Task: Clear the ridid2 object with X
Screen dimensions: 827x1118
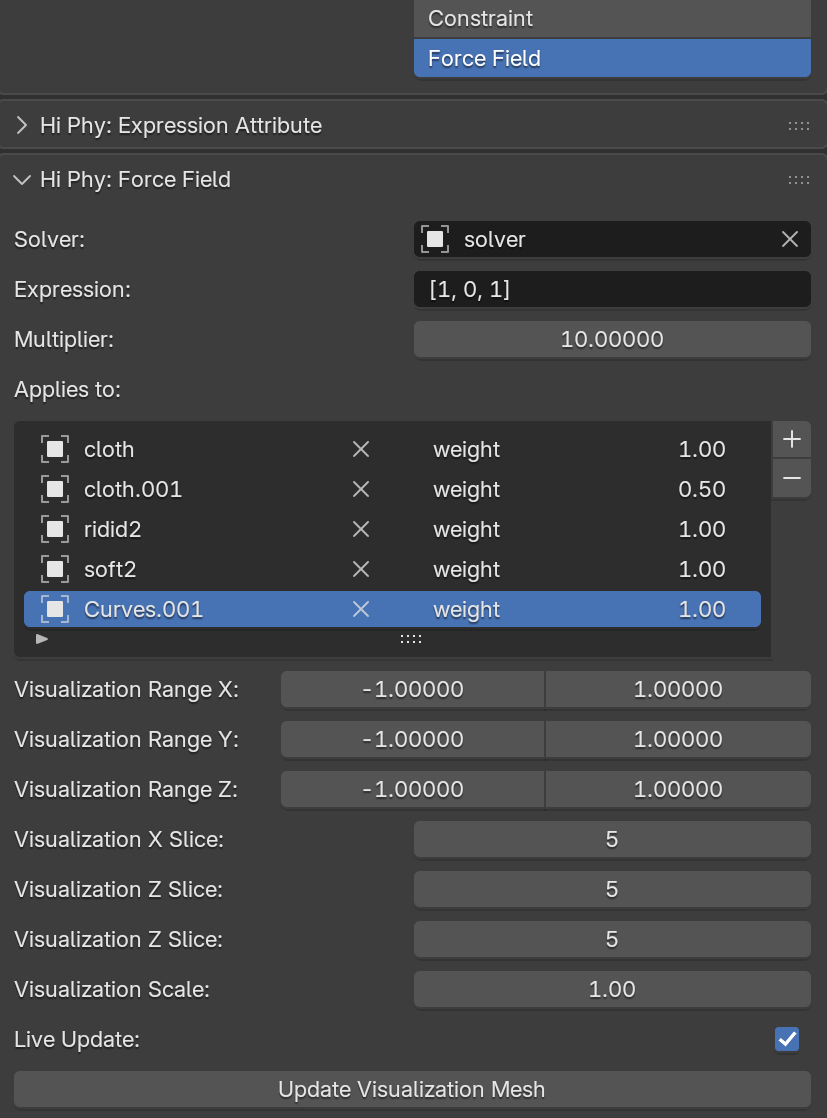Action: (x=361, y=530)
